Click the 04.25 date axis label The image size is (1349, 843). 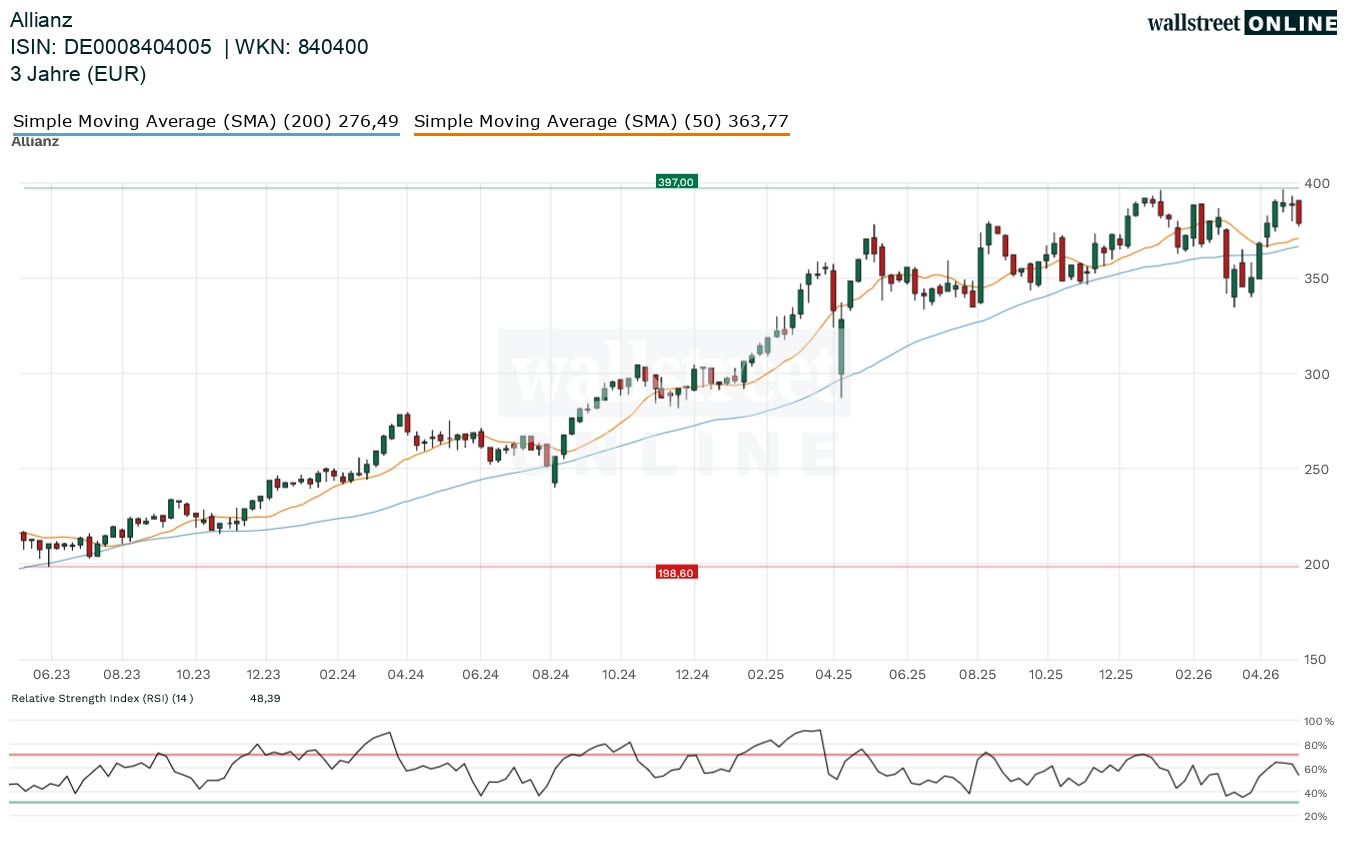(x=834, y=675)
